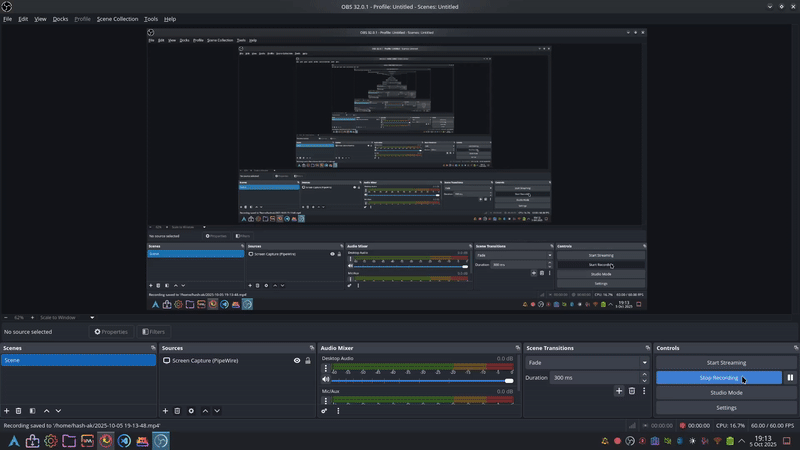
Task: Open the View menu
Action: tap(40, 19)
